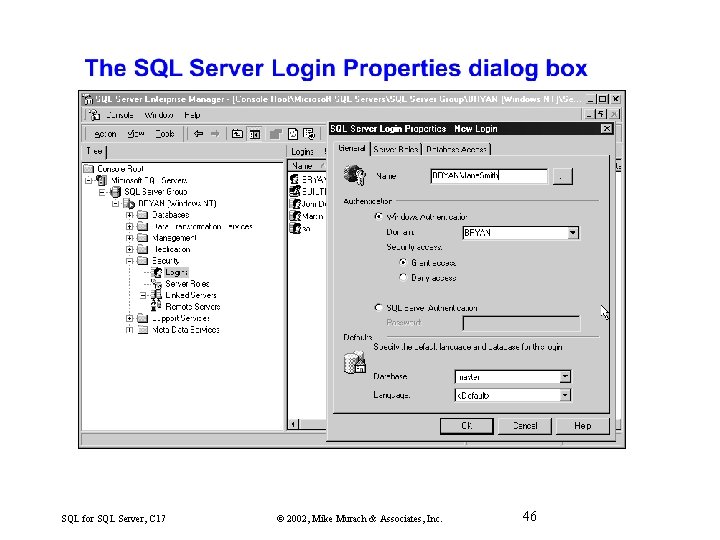Click the John login icon in list
Image resolution: width=720 pixels, height=540 pixels.
coord(295,203)
